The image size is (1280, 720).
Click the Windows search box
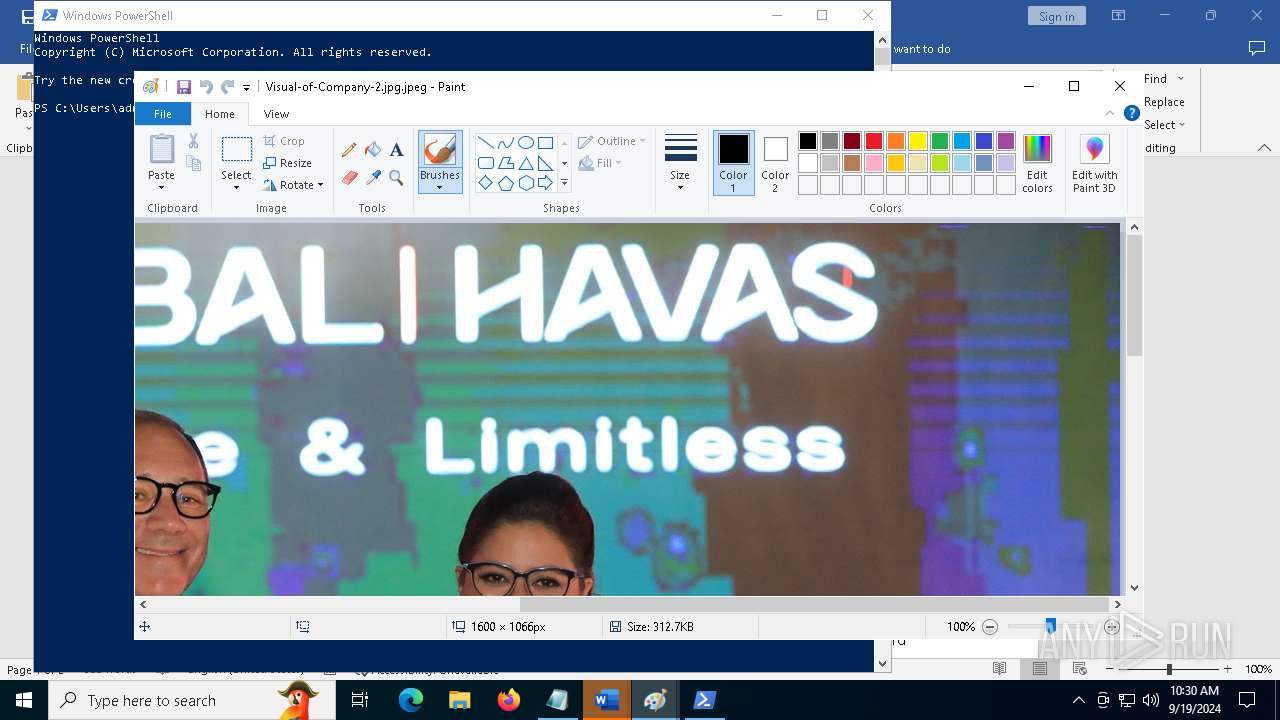tap(192, 700)
